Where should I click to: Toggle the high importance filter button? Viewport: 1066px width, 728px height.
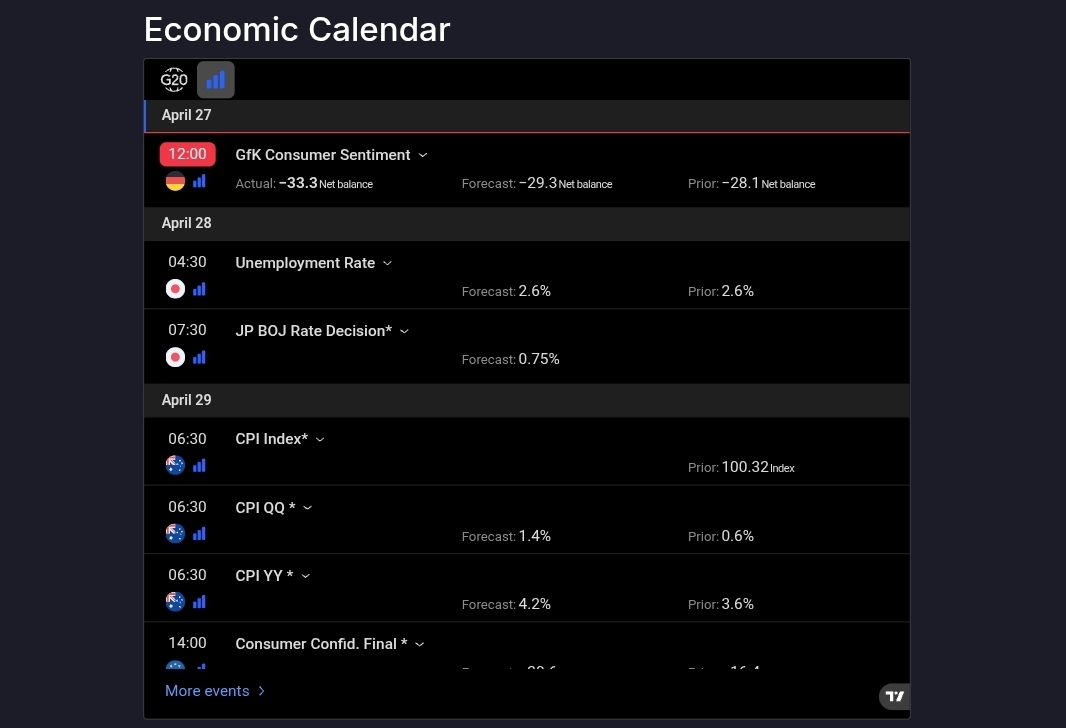(216, 80)
